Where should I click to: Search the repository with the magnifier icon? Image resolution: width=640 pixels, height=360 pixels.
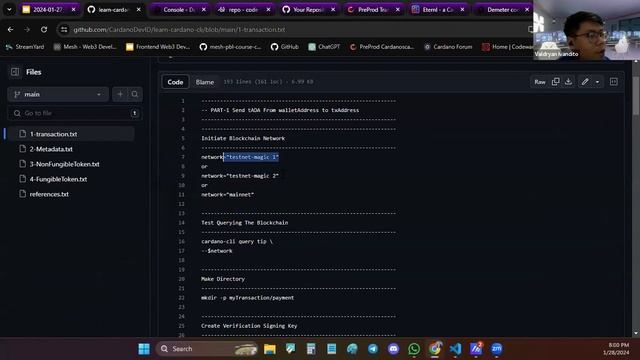tap(135, 94)
